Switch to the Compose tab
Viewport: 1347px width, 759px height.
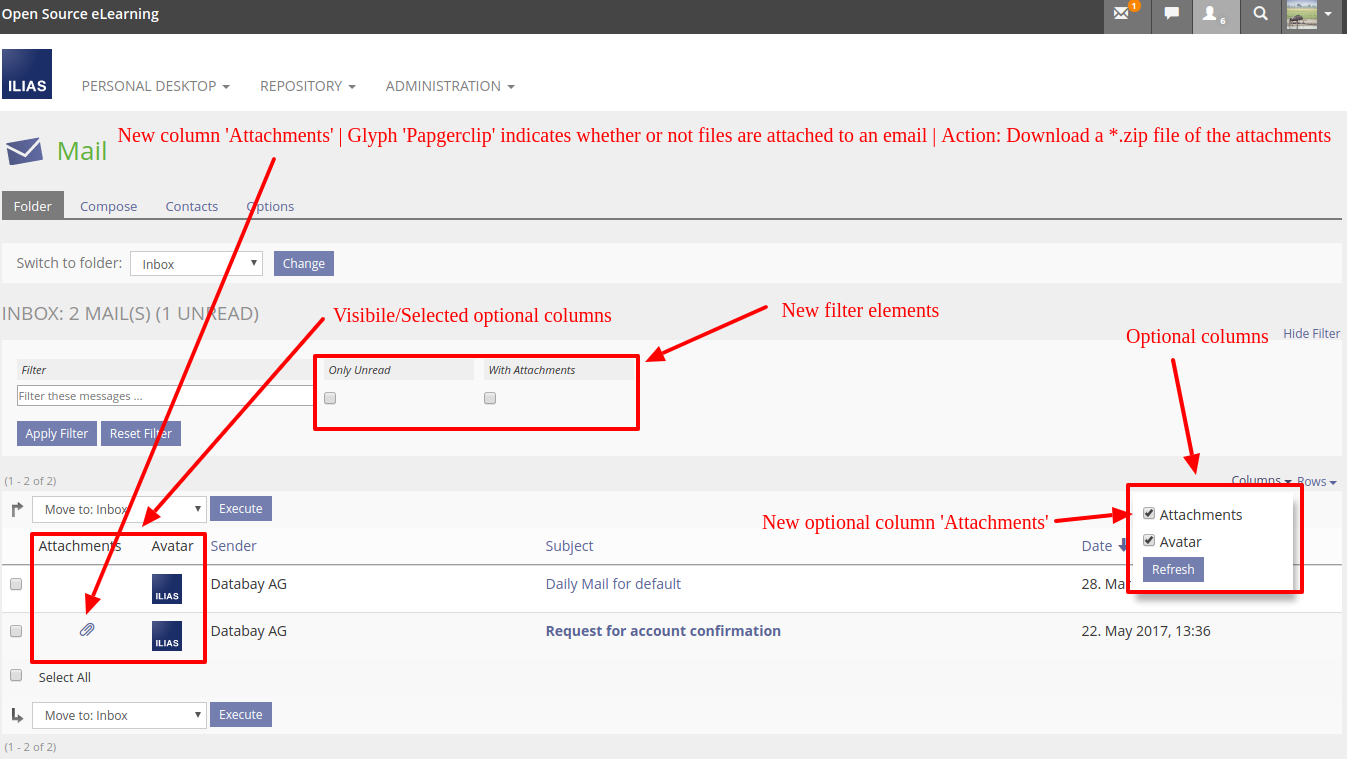pos(108,206)
